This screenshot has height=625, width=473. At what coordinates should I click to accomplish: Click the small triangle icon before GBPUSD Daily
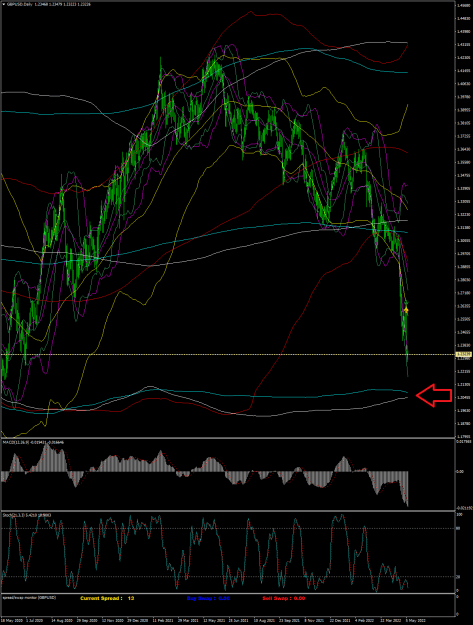pos(4,4)
